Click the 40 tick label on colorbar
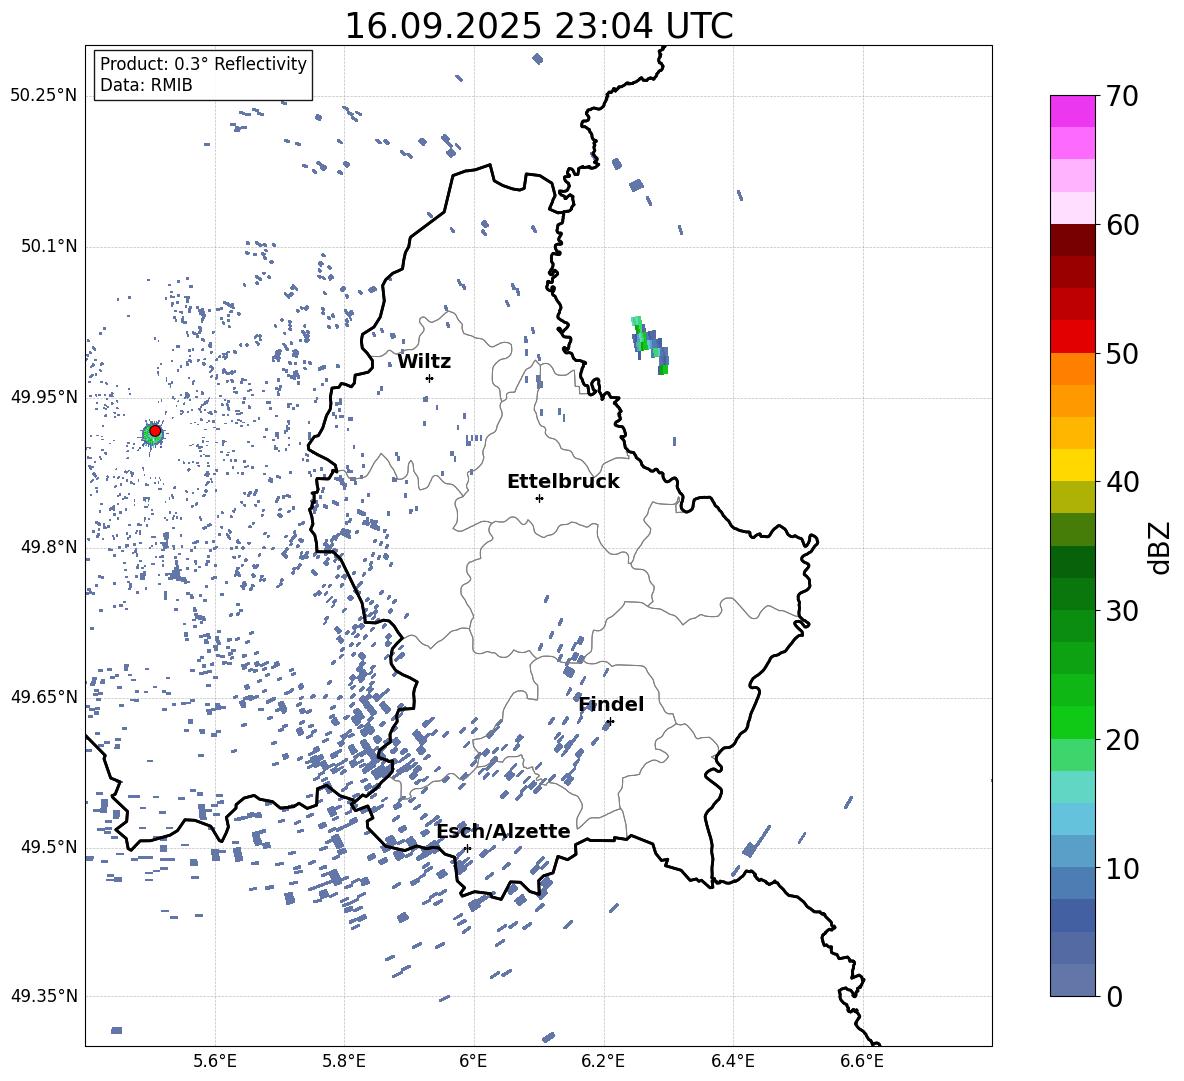The height and width of the screenshot is (1081, 1184). (x=1121, y=482)
